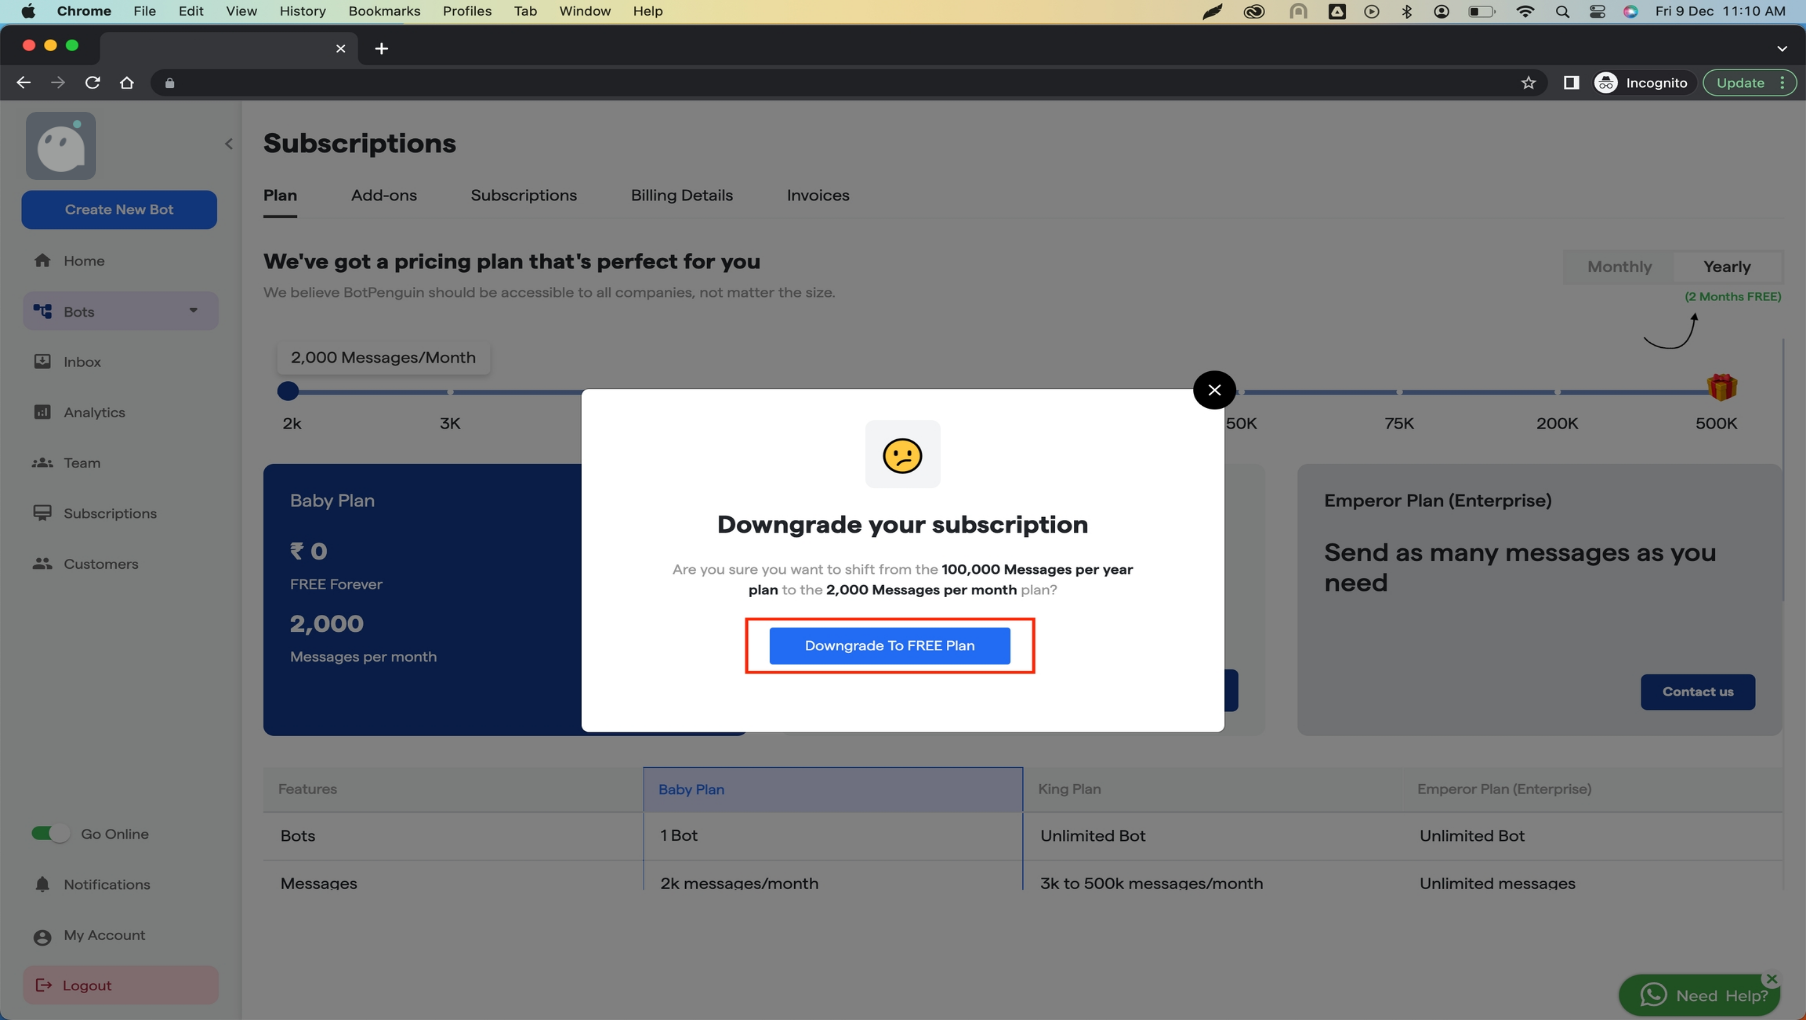Image resolution: width=1806 pixels, height=1020 pixels.
Task: Open the Need Help WhatsApp widget
Action: pos(1699,995)
